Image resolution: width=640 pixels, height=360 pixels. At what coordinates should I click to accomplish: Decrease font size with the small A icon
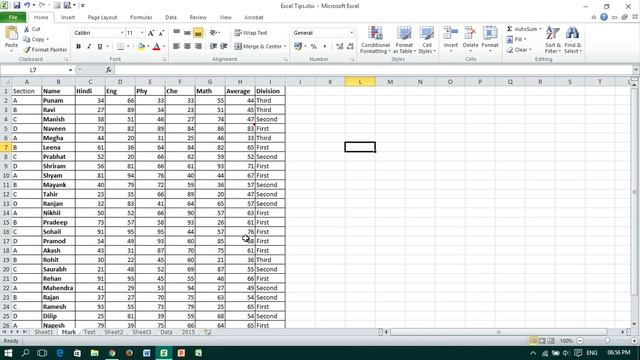161,33
